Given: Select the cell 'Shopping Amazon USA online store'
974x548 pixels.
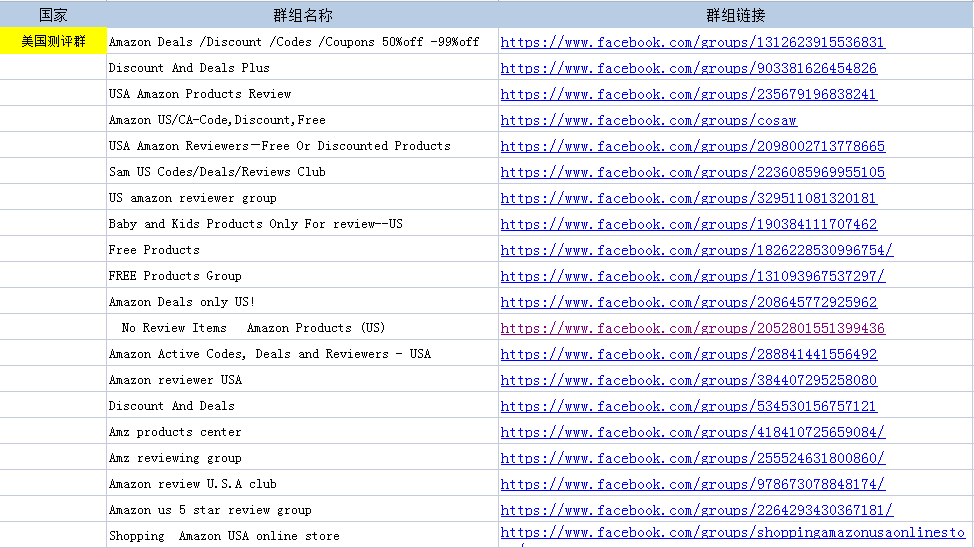Looking at the screenshot, I should pyautogui.click(x=303, y=535).
